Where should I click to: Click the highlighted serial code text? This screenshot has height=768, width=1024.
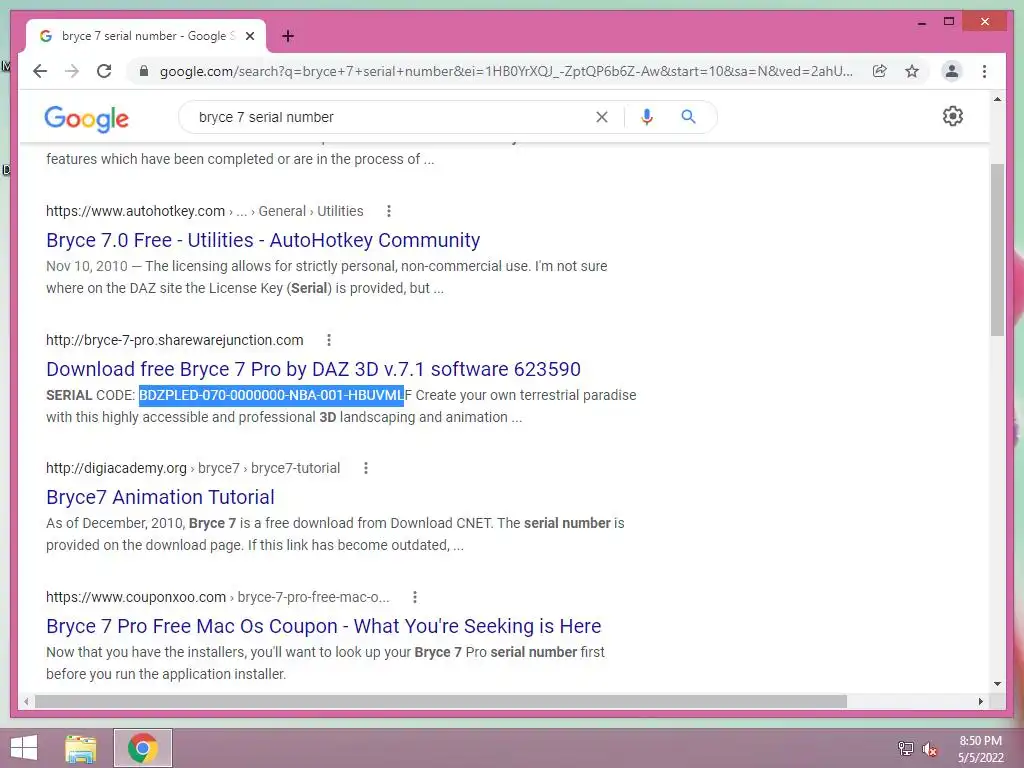click(x=271, y=395)
